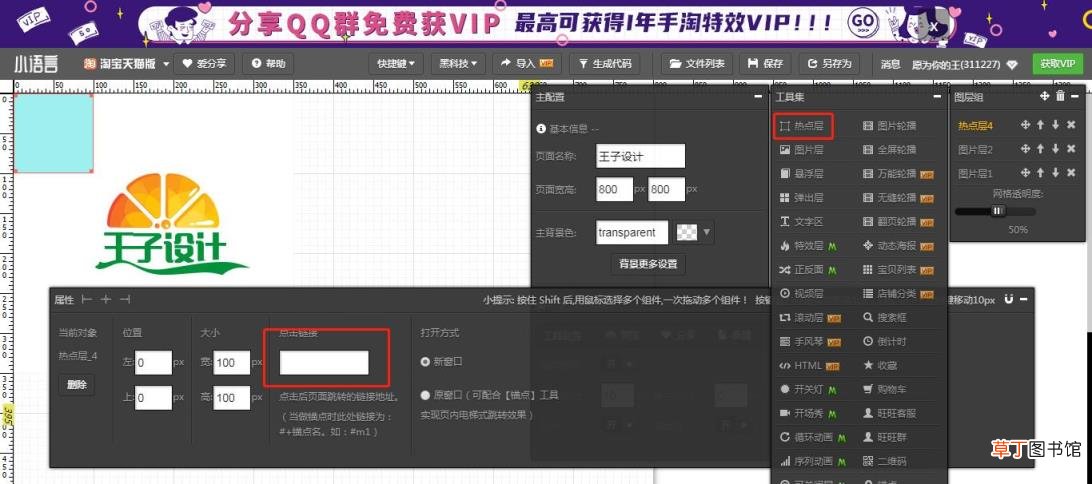Click 导入 import button
Image resolution: width=1092 pixels, height=484 pixels.
click(x=526, y=63)
